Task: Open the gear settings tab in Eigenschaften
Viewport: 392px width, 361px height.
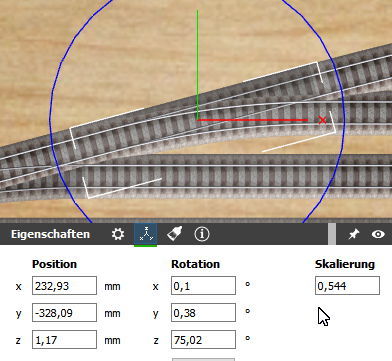Action: click(118, 234)
